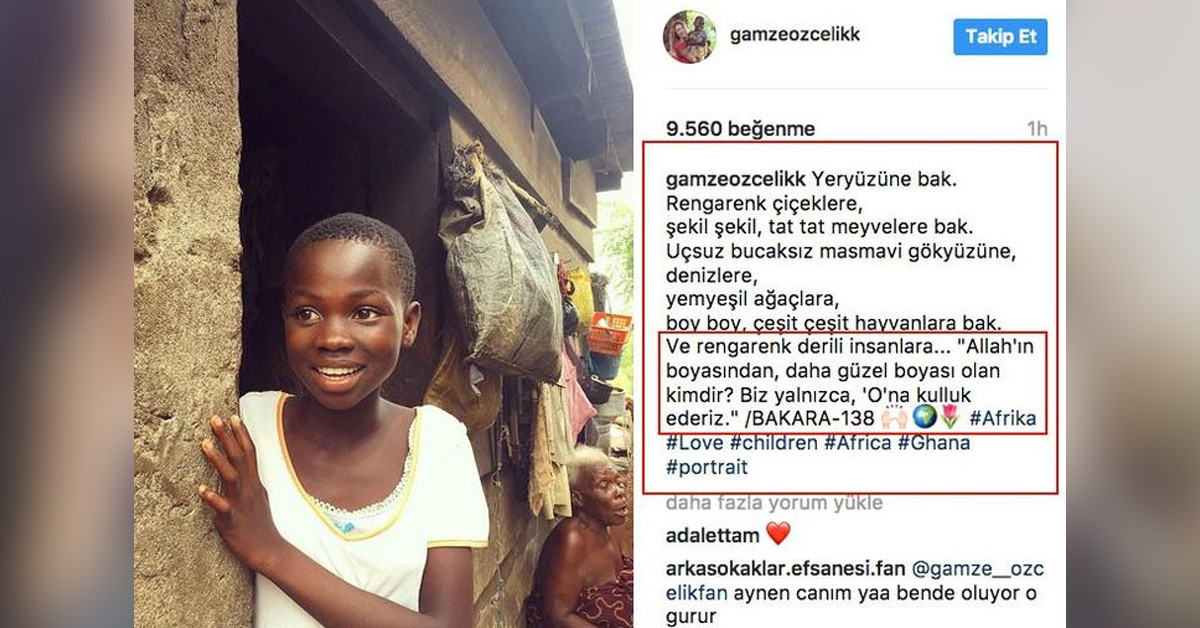Click the red heart emoji comment
This screenshot has height=628, width=1200.
[778, 535]
